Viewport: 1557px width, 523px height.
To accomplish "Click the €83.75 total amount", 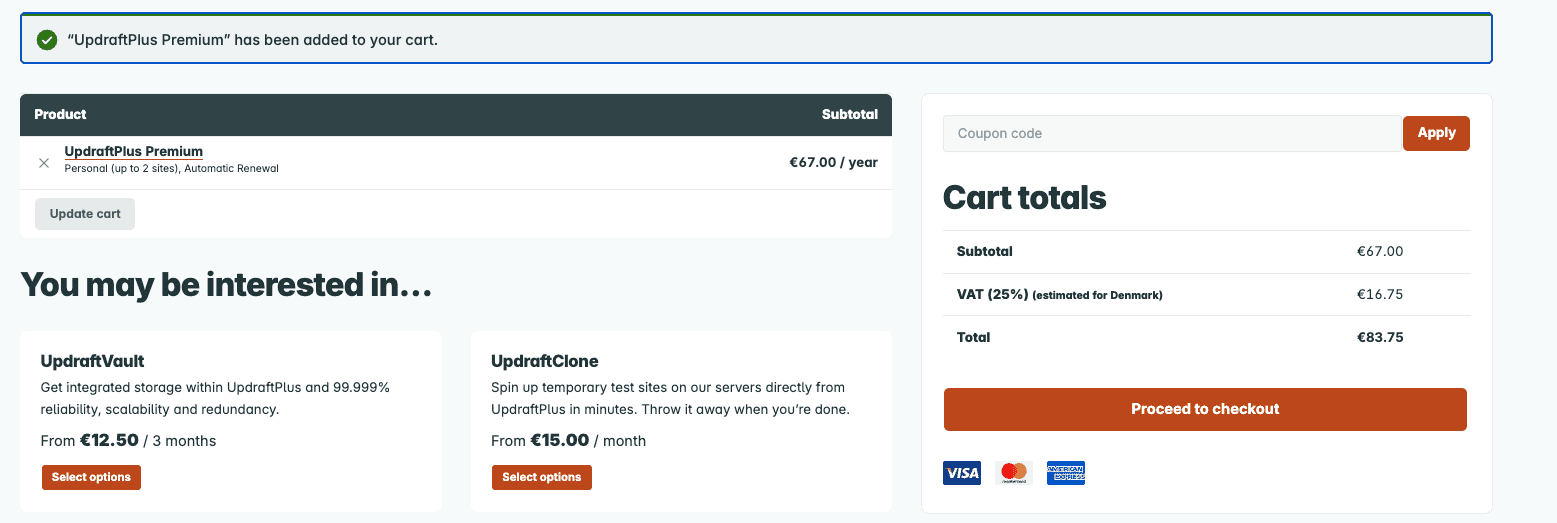I will tap(1380, 338).
